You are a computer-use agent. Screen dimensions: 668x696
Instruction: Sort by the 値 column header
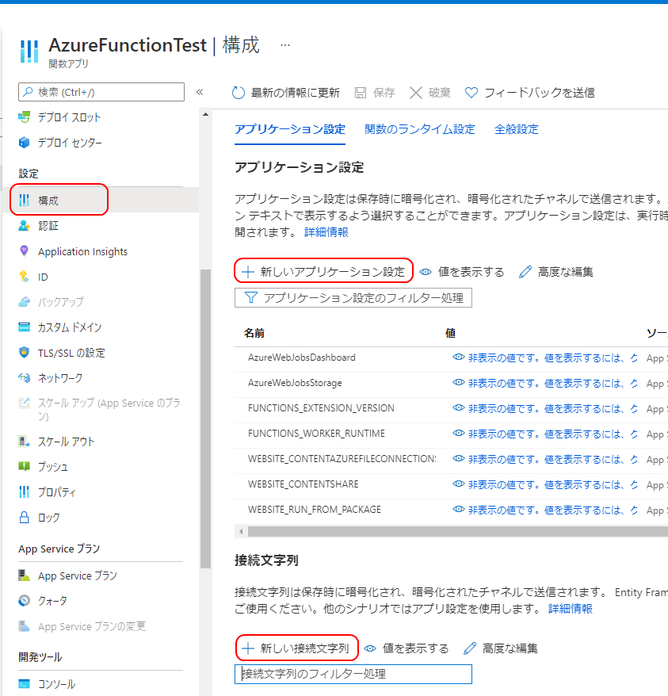click(451, 333)
